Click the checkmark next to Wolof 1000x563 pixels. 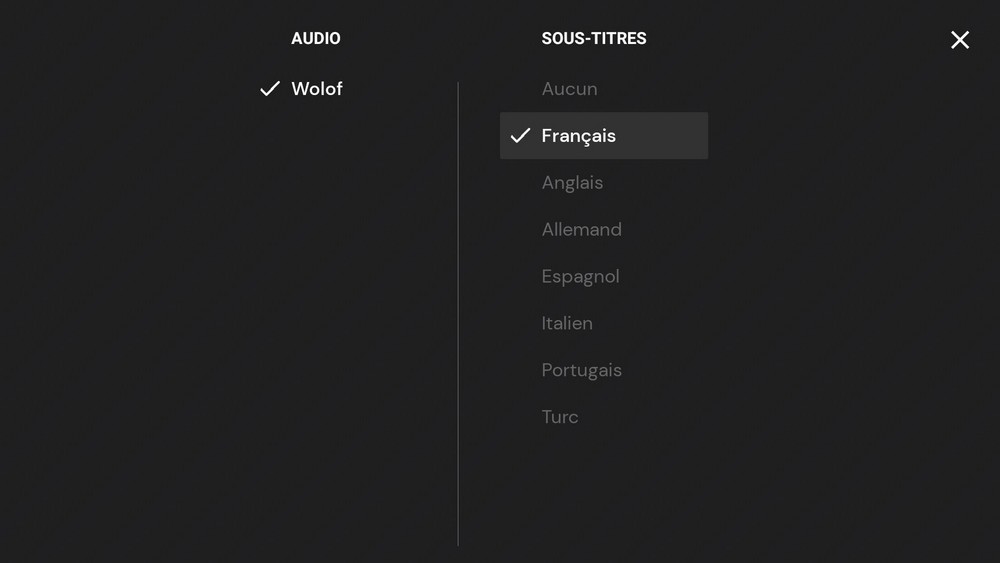click(269, 89)
